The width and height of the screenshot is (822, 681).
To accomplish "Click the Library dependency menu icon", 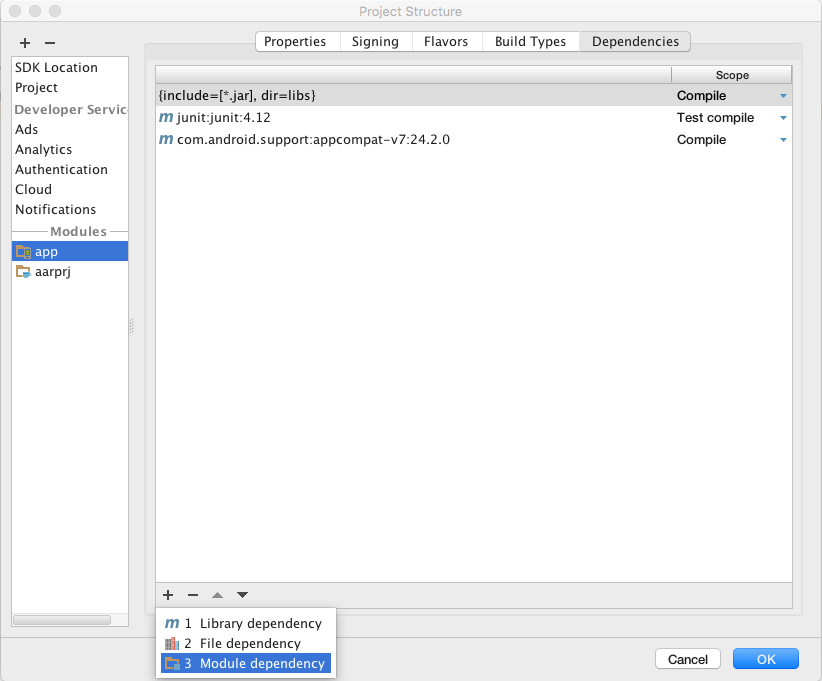I will click(172, 623).
